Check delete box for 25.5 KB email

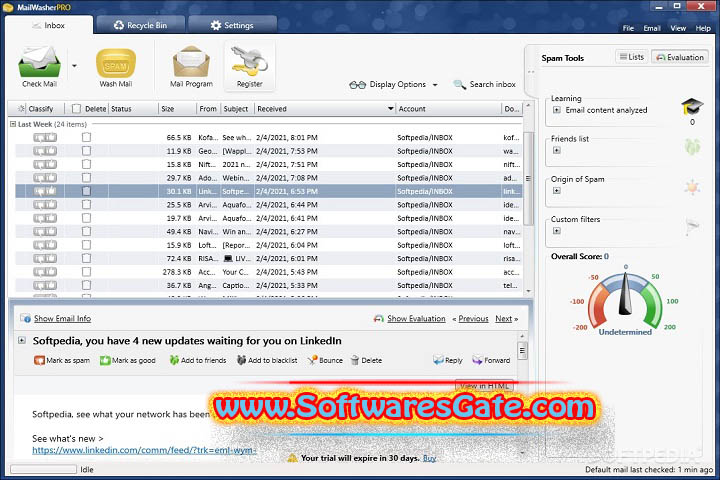(86, 204)
